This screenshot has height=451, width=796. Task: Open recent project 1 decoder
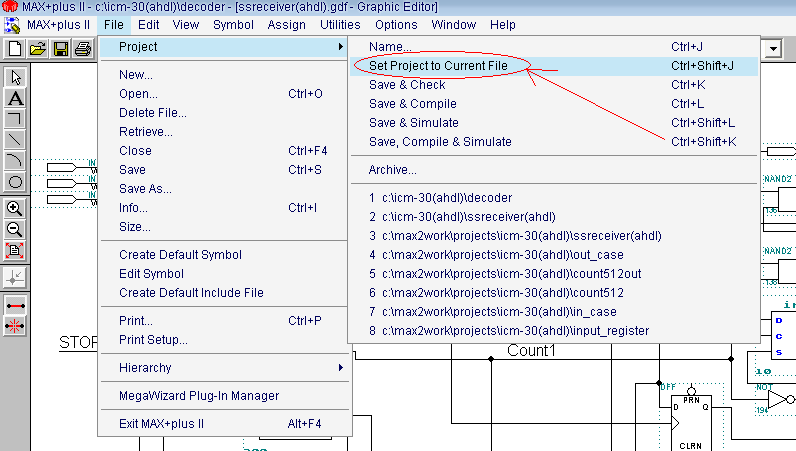[x=554, y=198]
